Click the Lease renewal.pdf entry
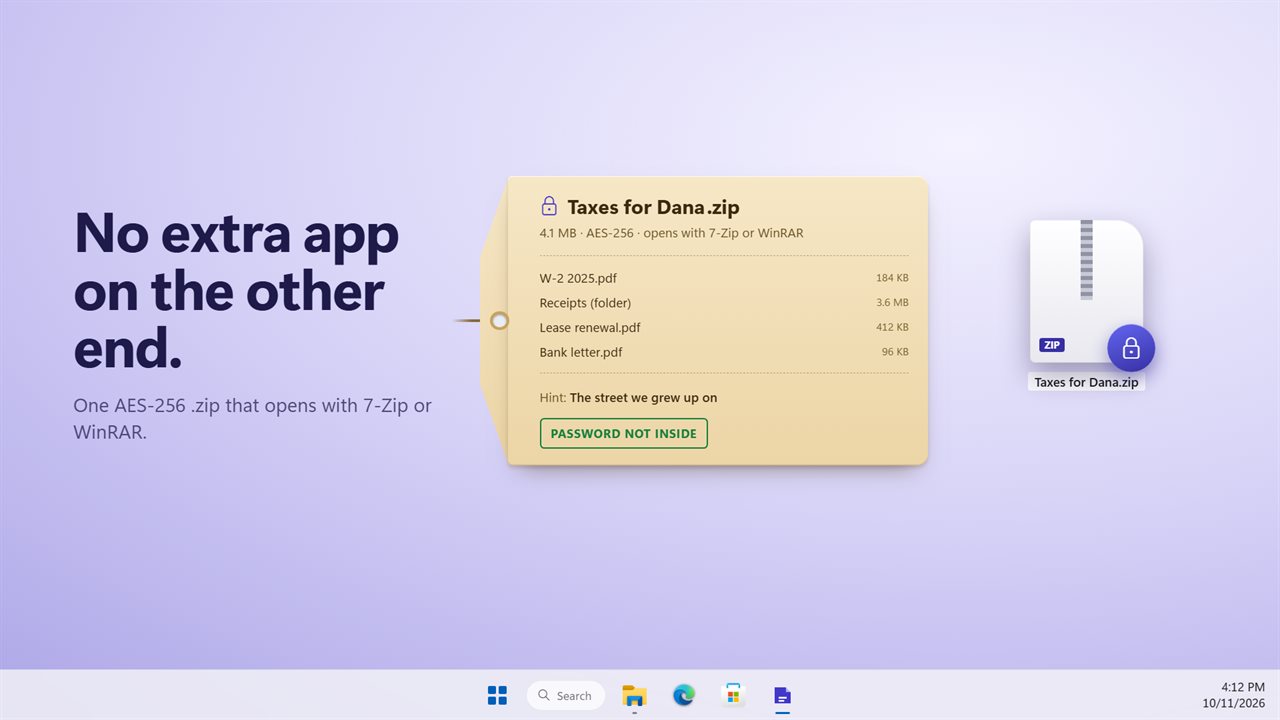Image resolution: width=1280 pixels, height=720 pixels. [x=724, y=327]
